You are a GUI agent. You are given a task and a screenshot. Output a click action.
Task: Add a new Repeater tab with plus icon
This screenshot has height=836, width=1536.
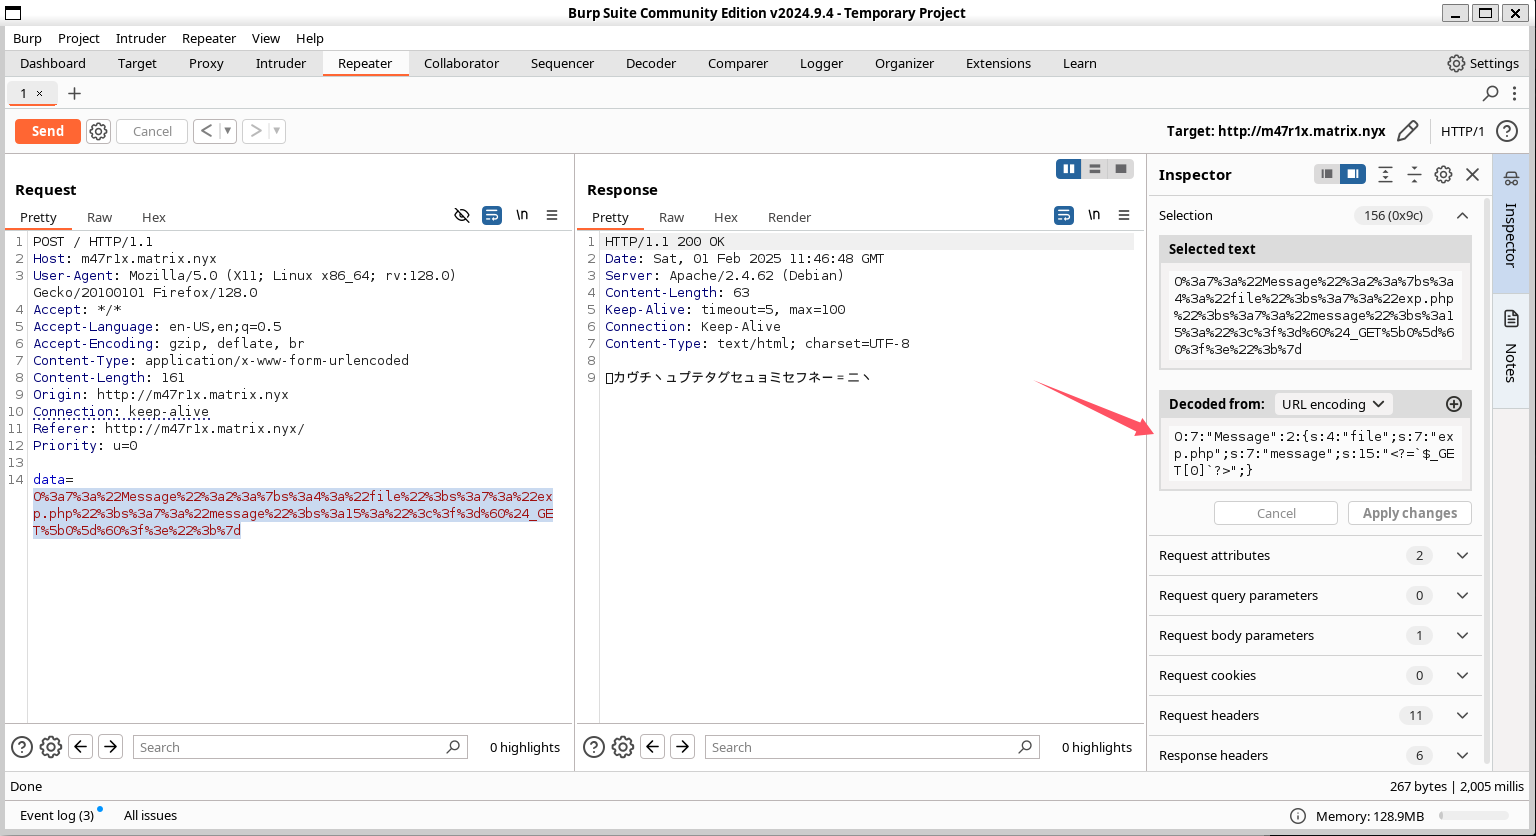74,93
